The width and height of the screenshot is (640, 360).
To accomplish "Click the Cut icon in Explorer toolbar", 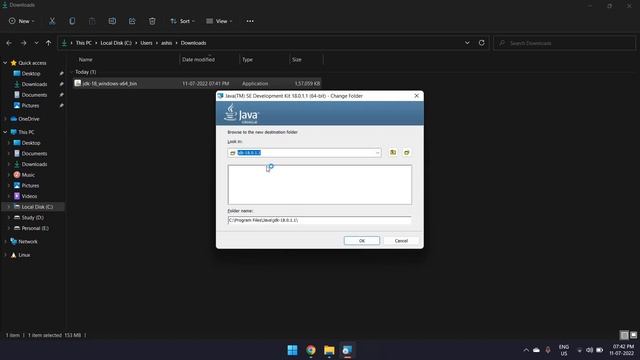I will (52, 21).
